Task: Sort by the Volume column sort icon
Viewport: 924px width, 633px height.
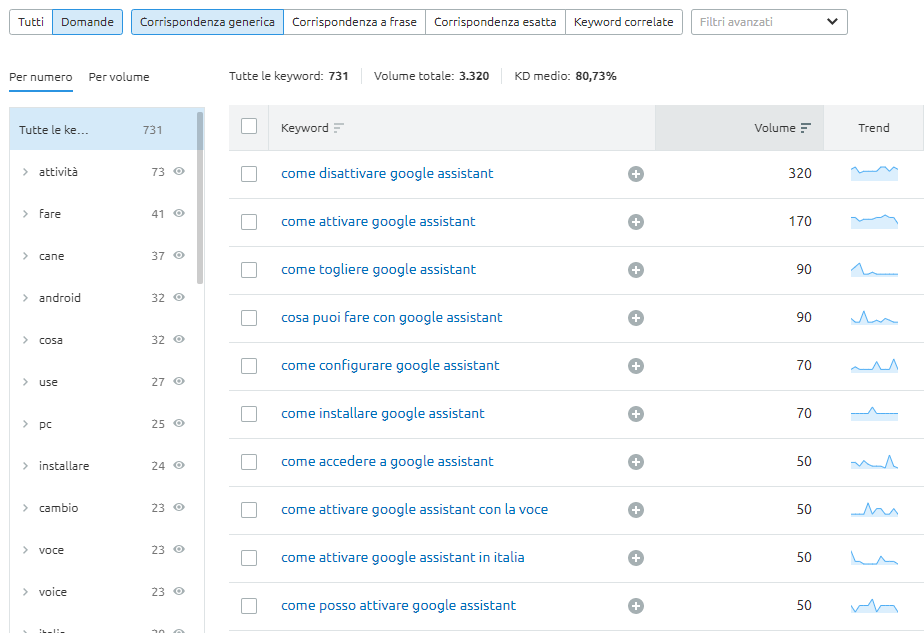Action: 806,128
